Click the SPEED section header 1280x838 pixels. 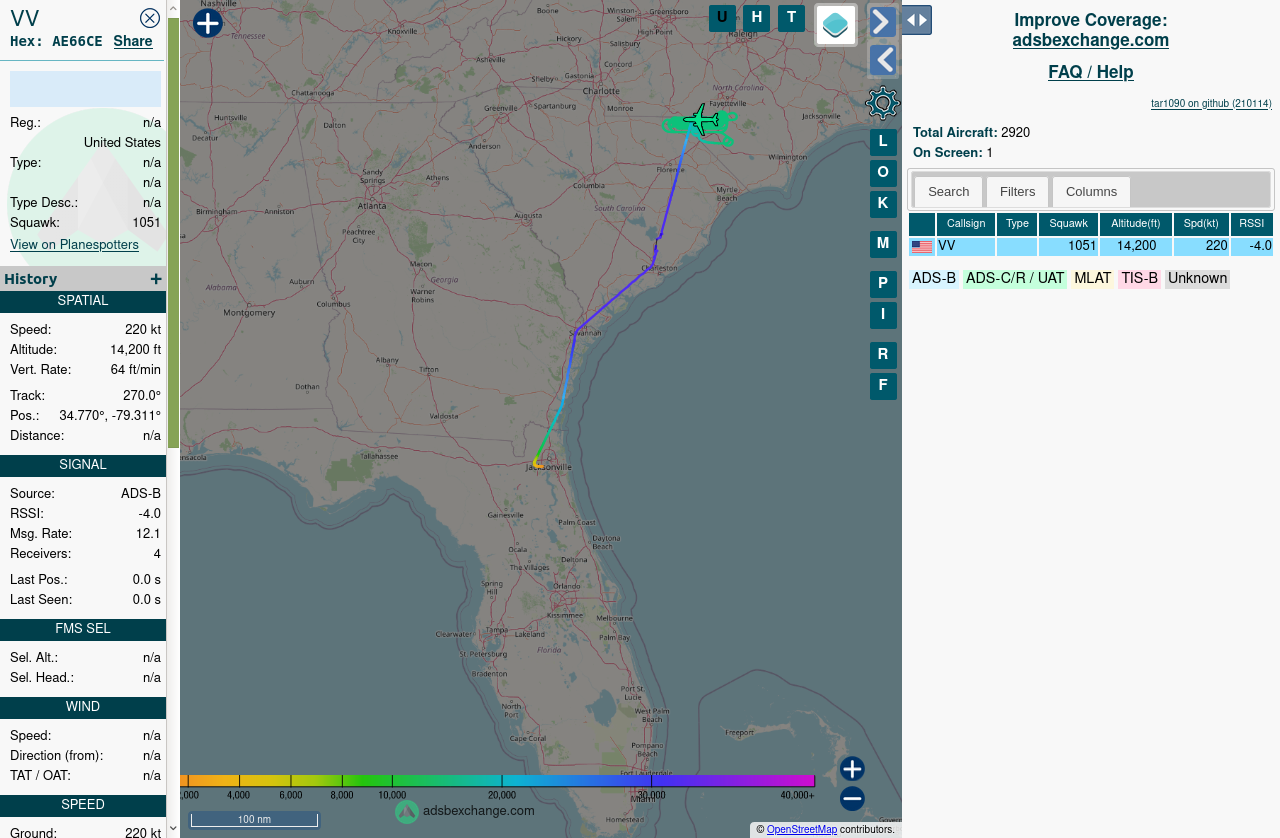point(83,805)
